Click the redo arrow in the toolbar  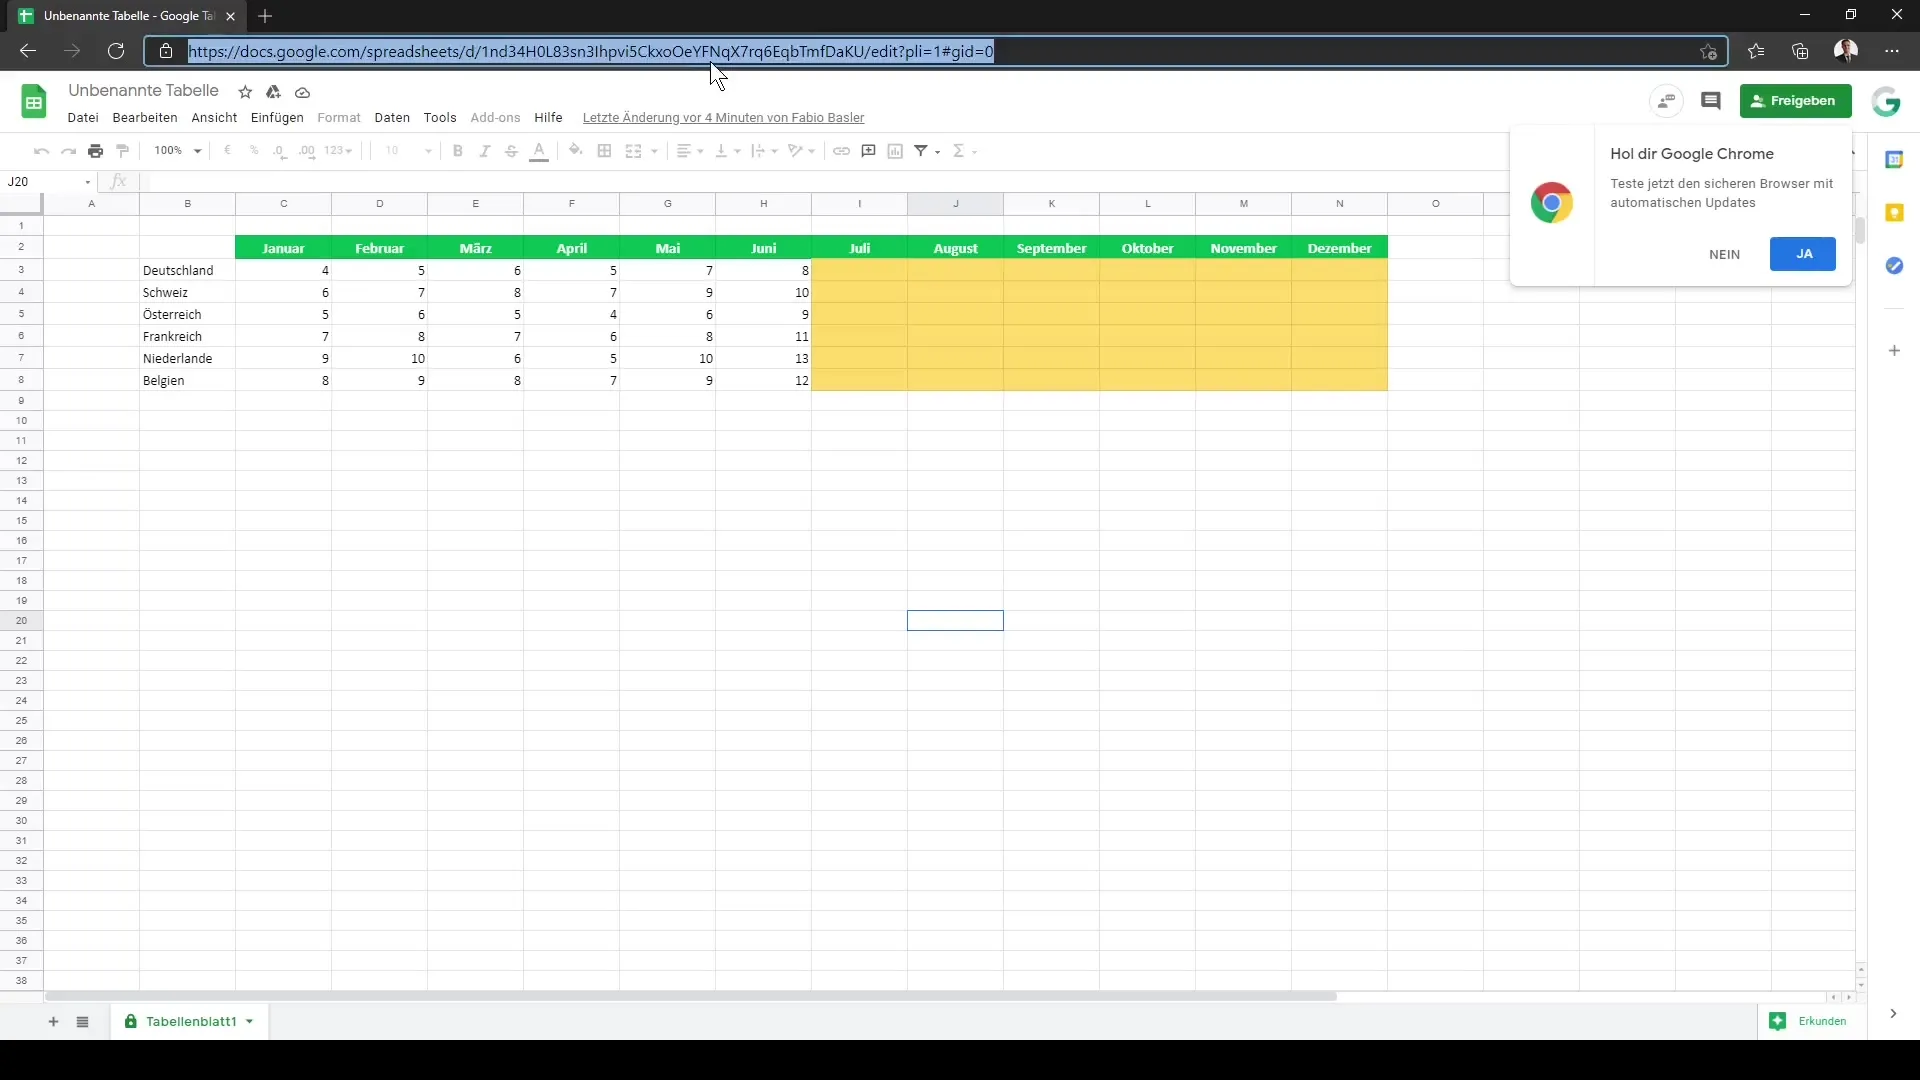tap(68, 151)
